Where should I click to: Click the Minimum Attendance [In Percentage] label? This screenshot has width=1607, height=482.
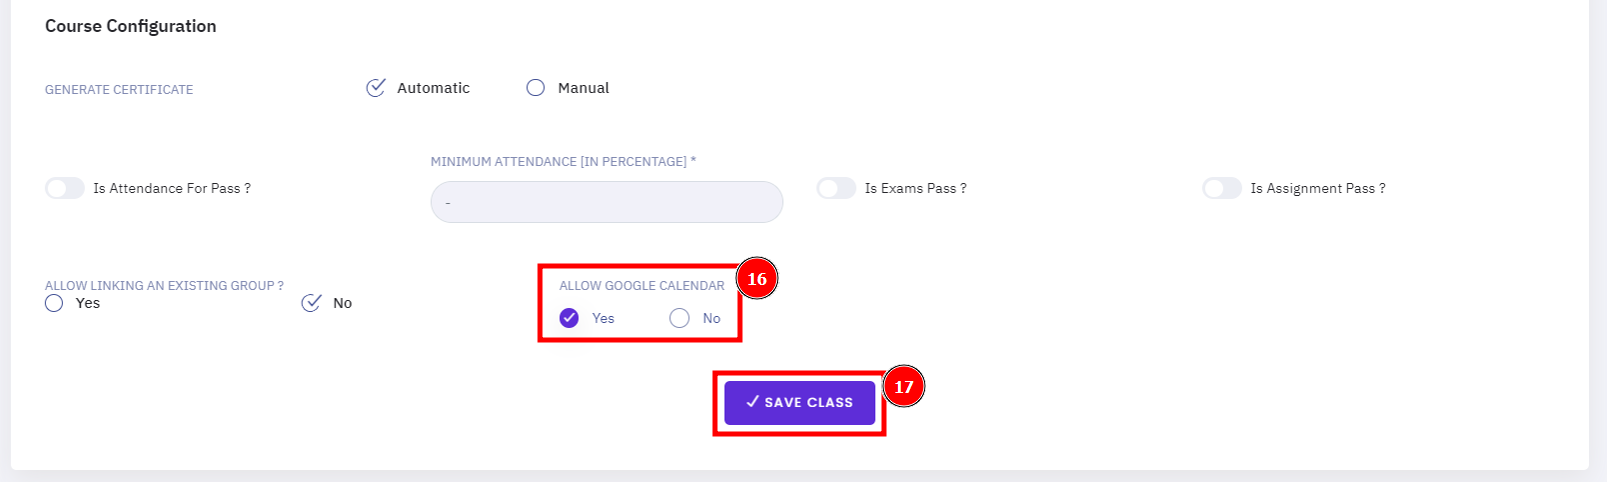click(563, 161)
